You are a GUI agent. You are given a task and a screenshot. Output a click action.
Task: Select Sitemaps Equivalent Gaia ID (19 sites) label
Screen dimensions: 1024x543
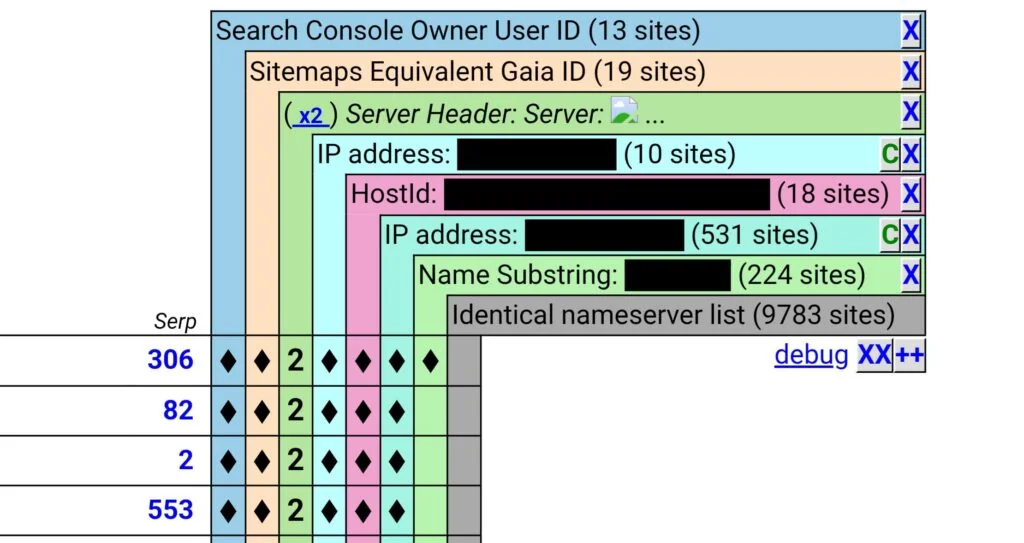(x=477, y=71)
